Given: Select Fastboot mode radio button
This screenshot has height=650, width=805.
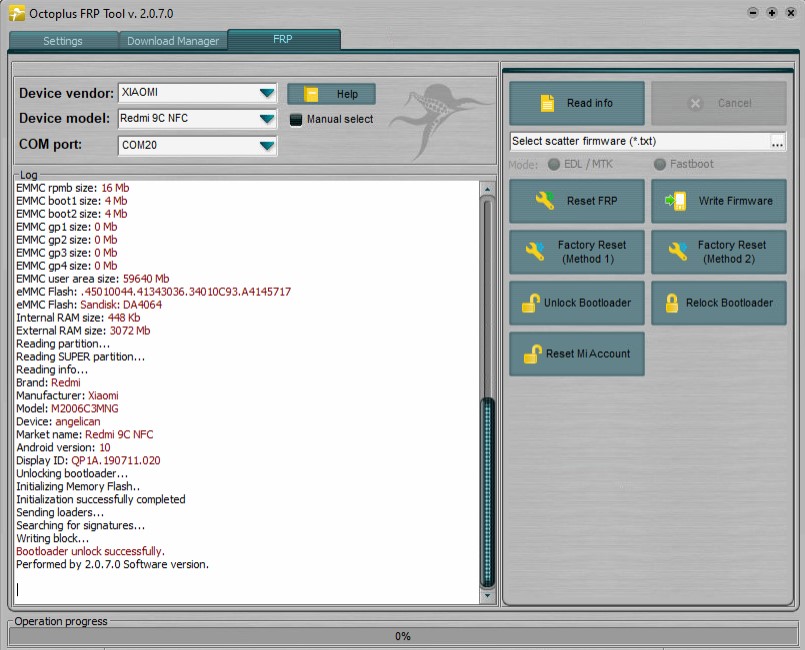Looking at the screenshot, I should pos(660,164).
